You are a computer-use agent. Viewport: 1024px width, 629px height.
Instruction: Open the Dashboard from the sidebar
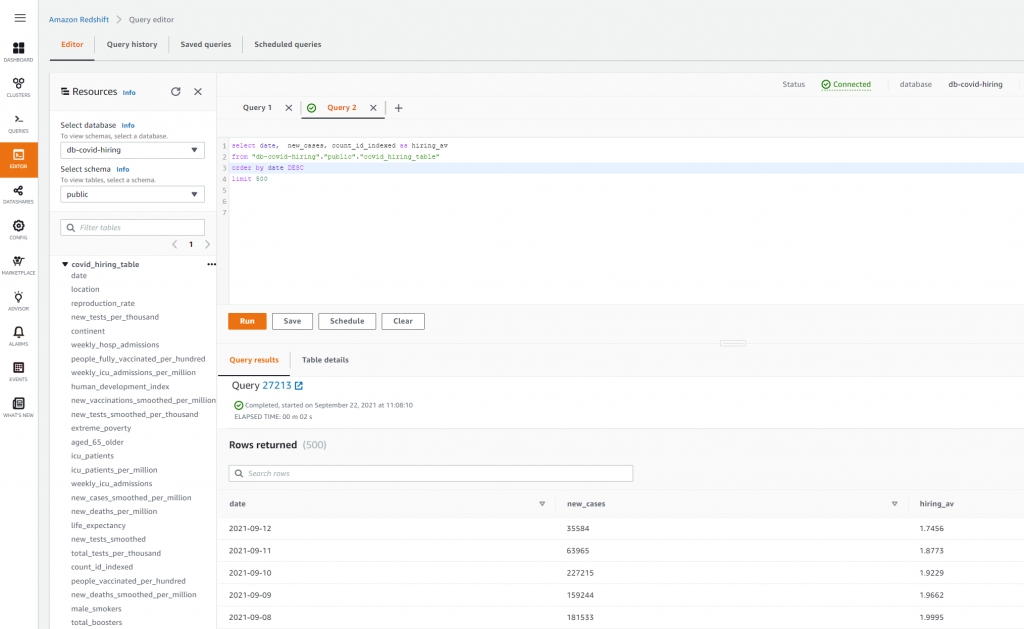coord(18,50)
